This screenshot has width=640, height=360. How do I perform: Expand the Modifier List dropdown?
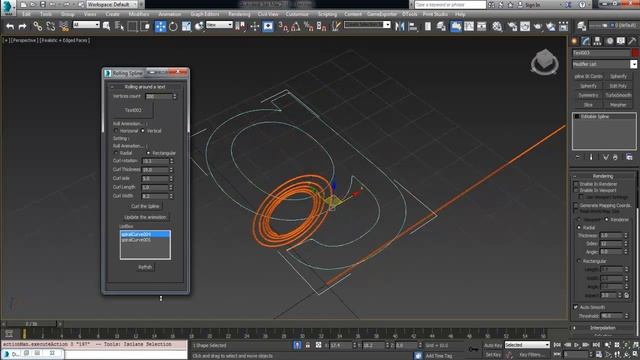click(633, 64)
